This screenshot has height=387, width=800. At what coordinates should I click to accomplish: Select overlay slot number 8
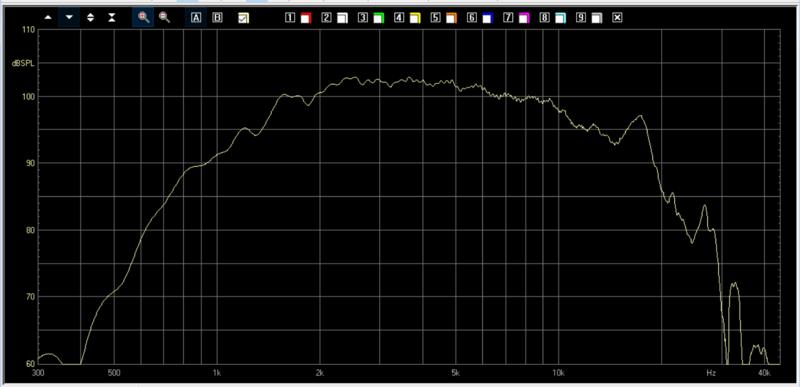coord(545,18)
